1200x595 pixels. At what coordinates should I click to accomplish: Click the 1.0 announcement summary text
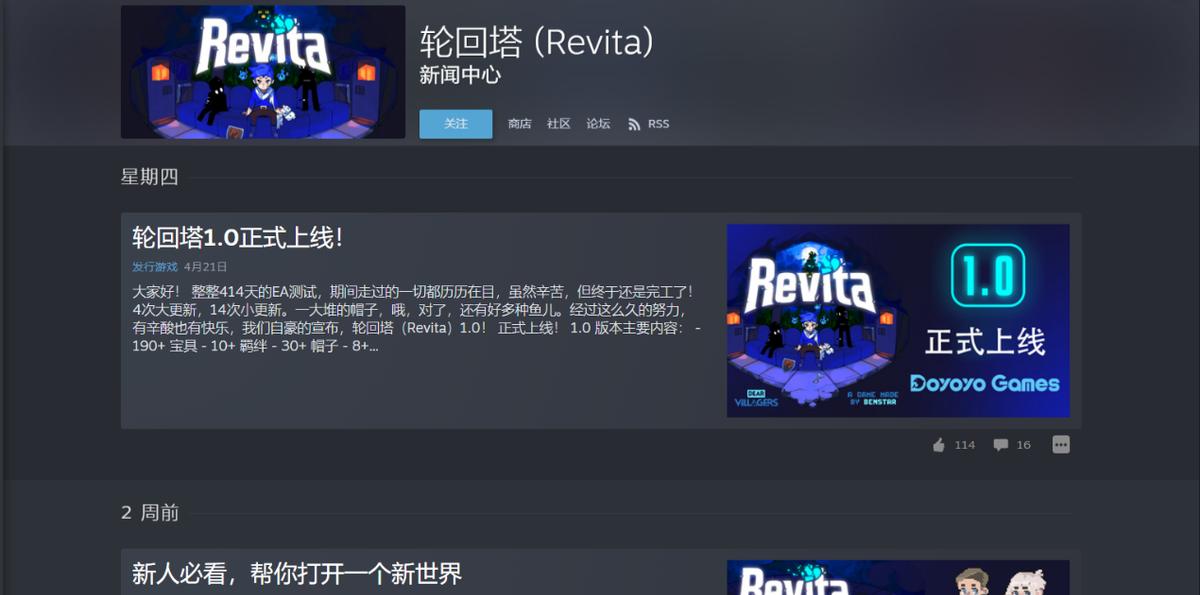(418, 318)
